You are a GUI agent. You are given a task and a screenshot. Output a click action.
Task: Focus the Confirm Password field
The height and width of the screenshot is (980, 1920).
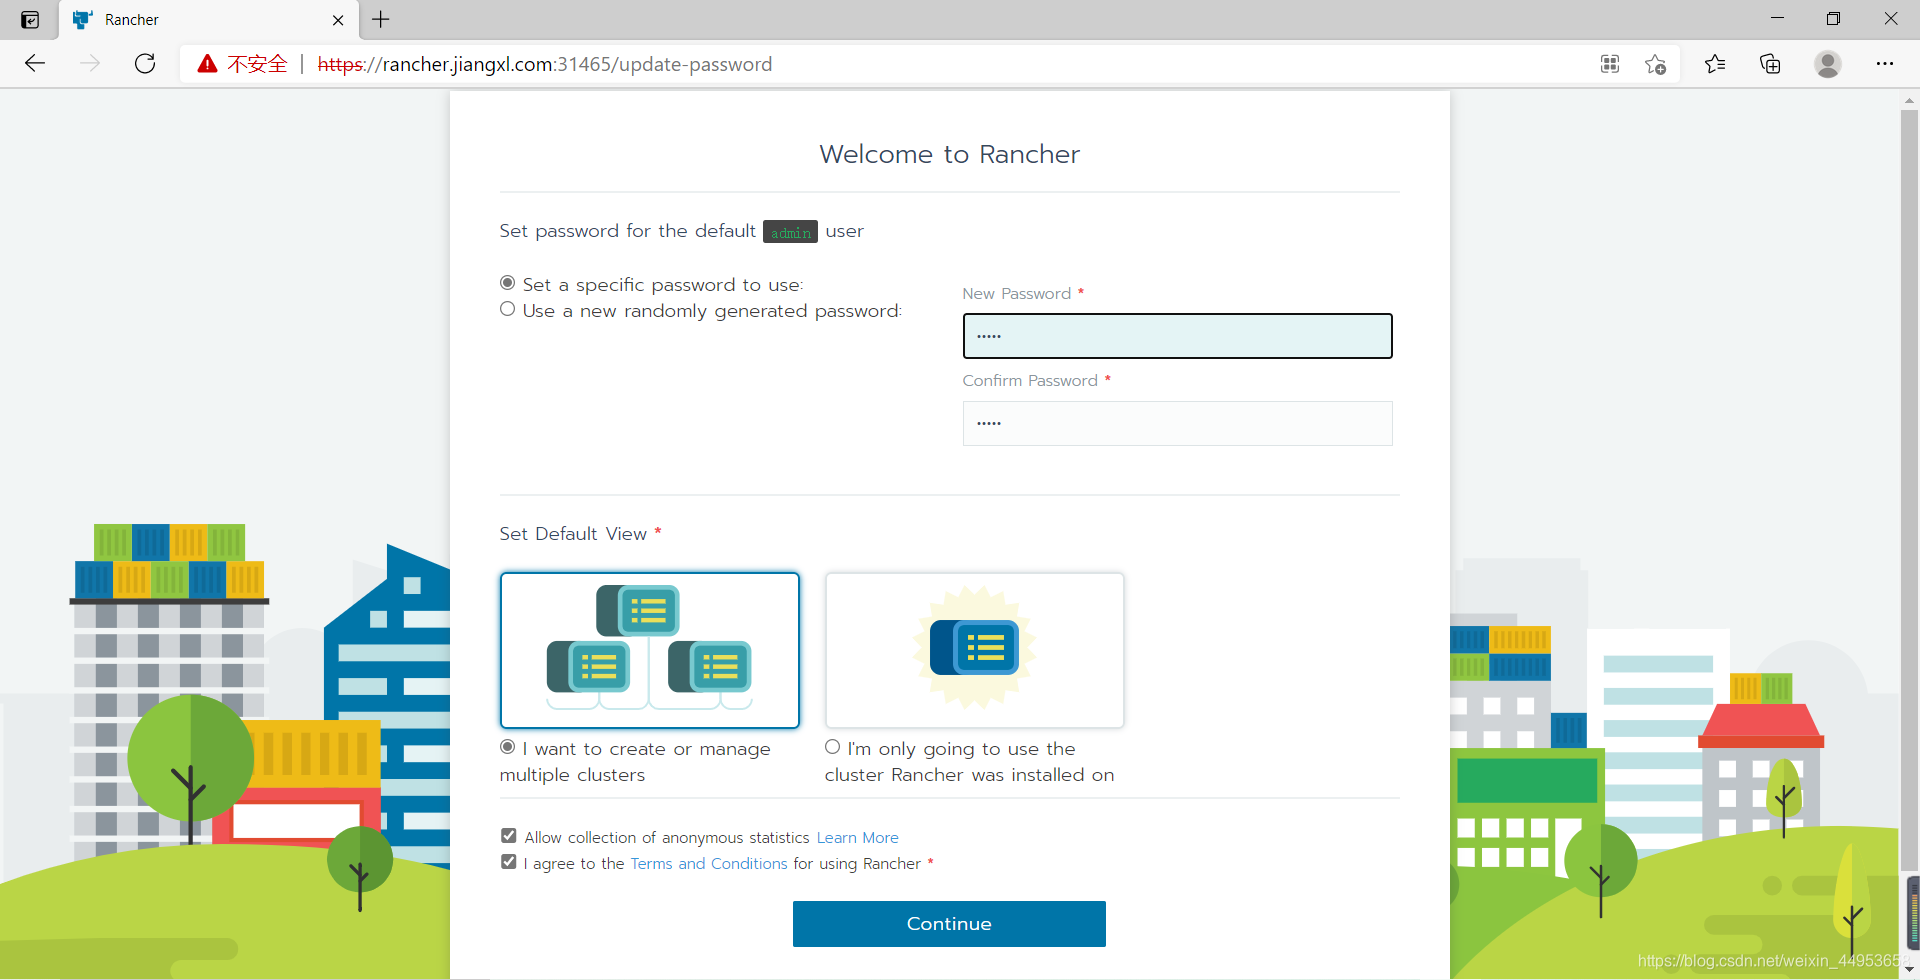point(1177,423)
